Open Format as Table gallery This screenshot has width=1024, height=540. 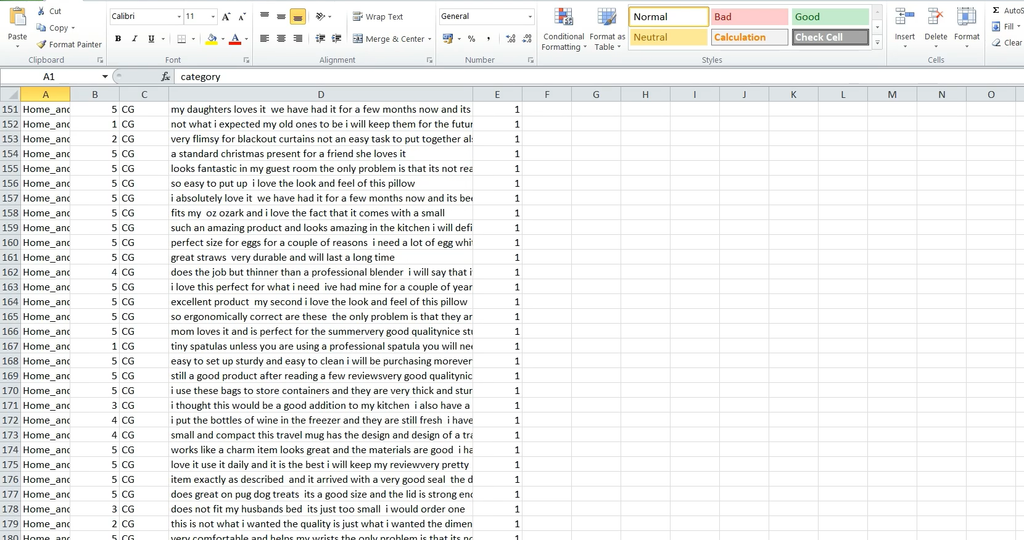click(x=607, y=29)
